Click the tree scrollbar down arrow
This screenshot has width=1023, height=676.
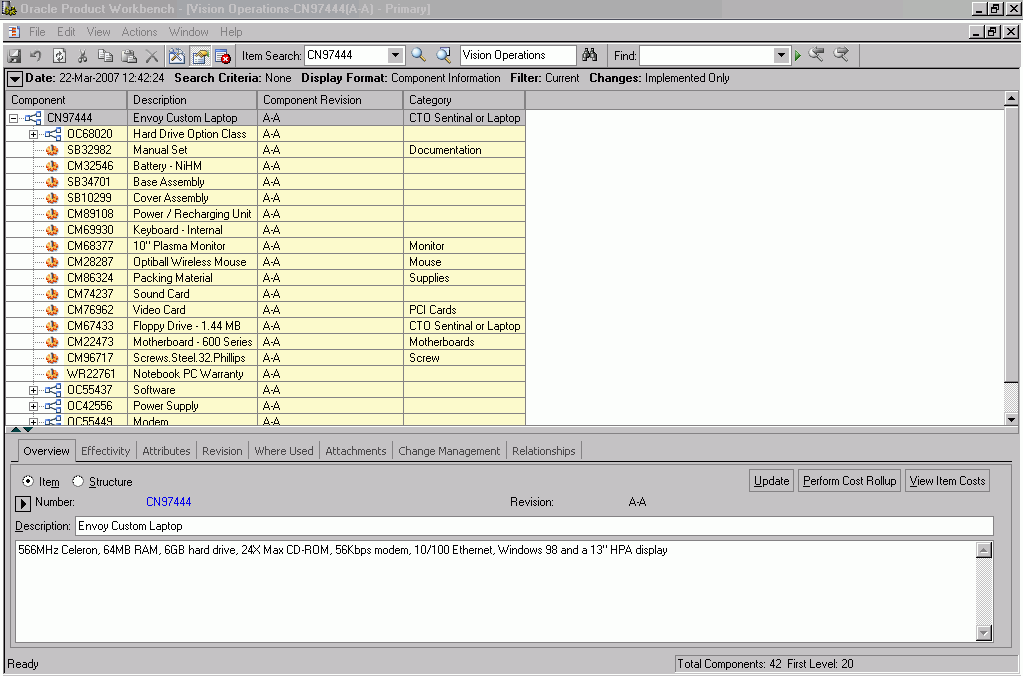[1011, 420]
